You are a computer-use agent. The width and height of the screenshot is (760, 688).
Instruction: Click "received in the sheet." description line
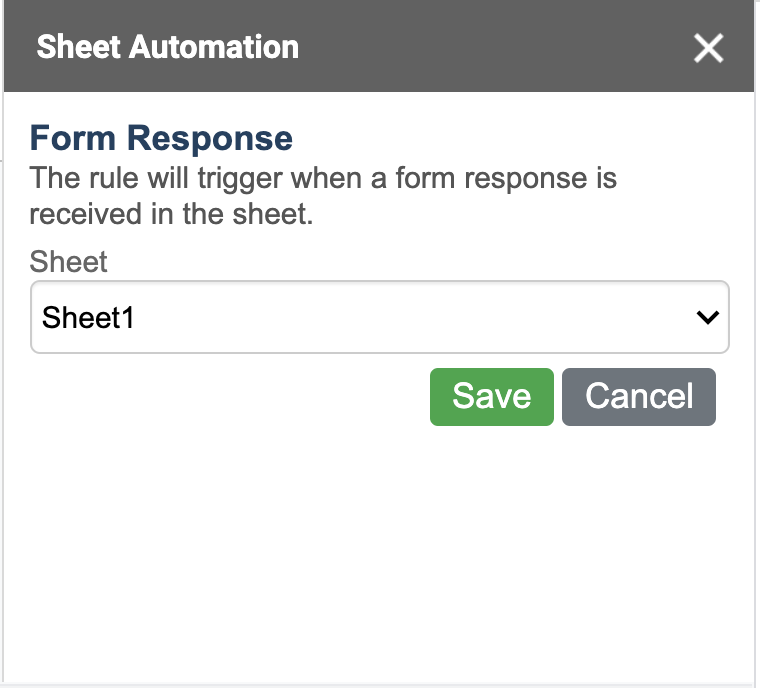tap(171, 214)
